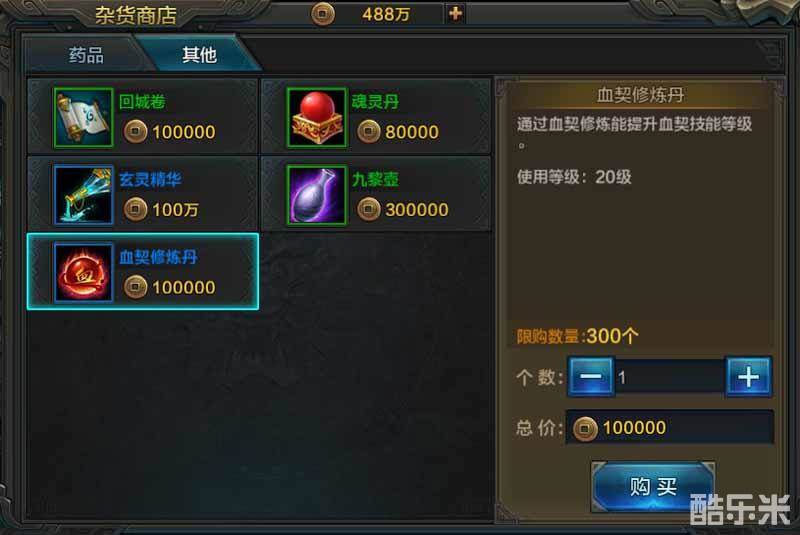
Task: Click the gold plus icon to add coins
Action: [455, 13]
